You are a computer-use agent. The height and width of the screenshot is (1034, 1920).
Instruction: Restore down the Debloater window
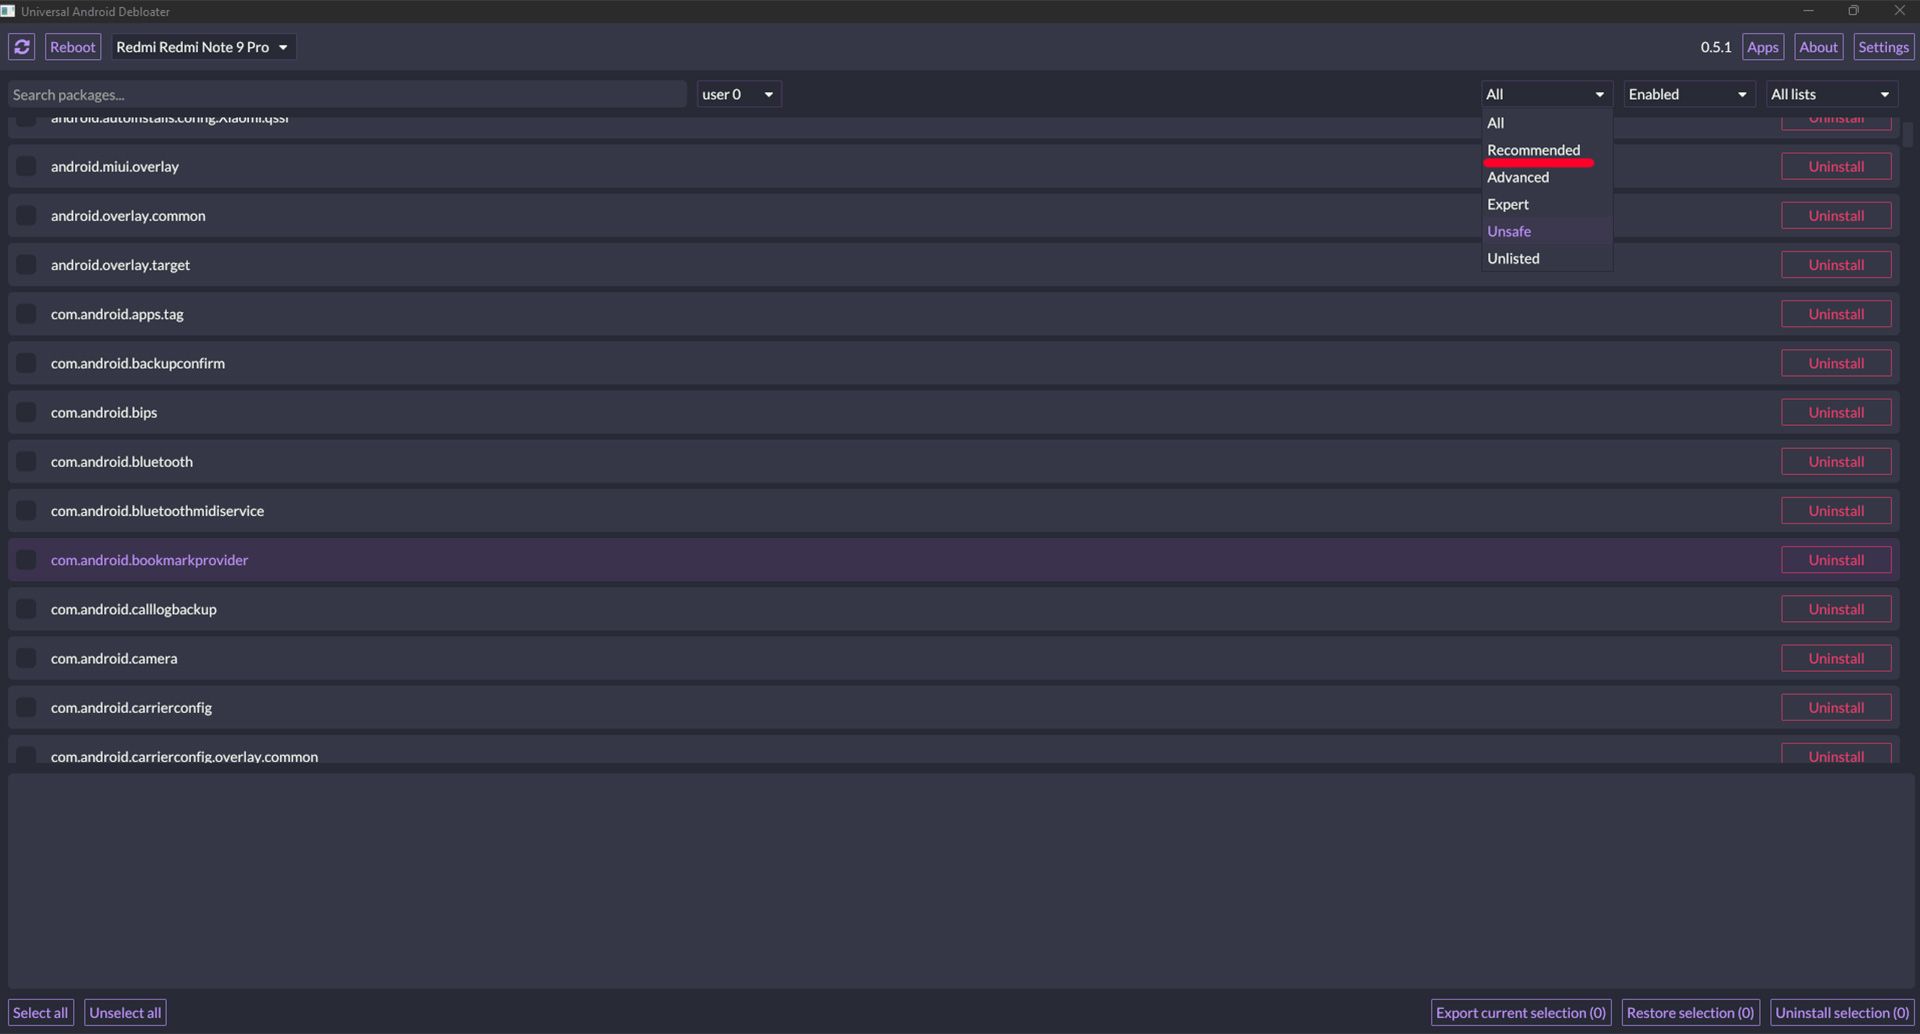point(1853,11)
